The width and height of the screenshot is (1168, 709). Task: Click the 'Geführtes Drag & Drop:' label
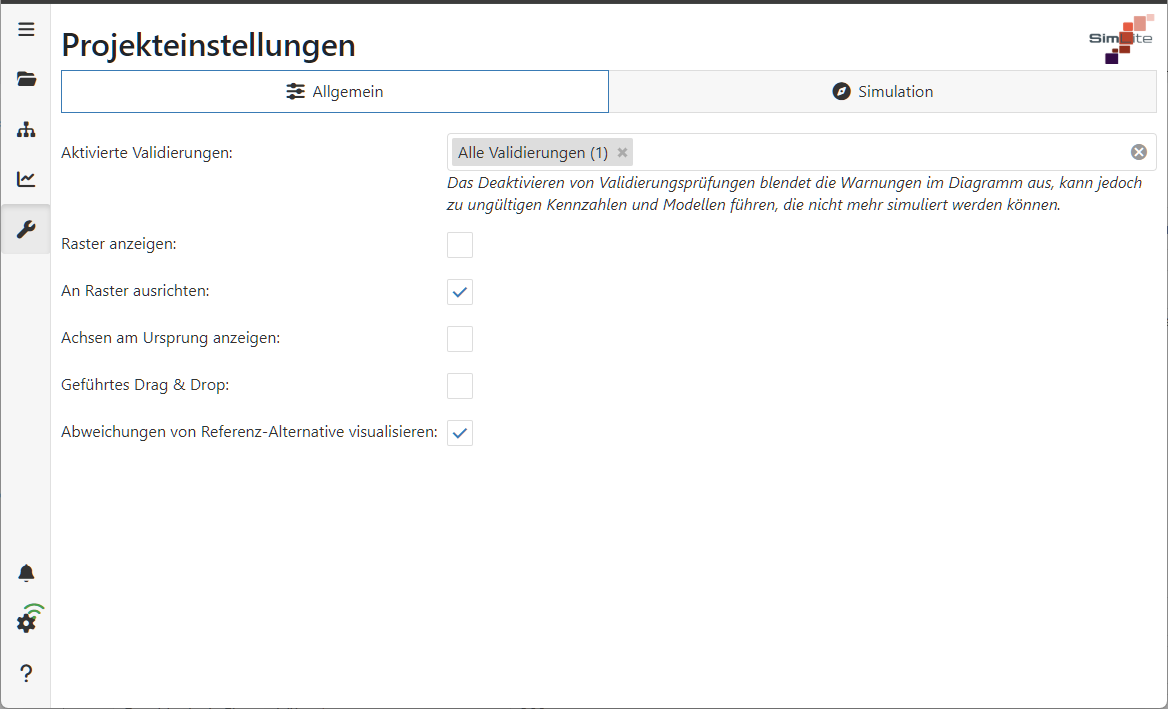[145, 385]
